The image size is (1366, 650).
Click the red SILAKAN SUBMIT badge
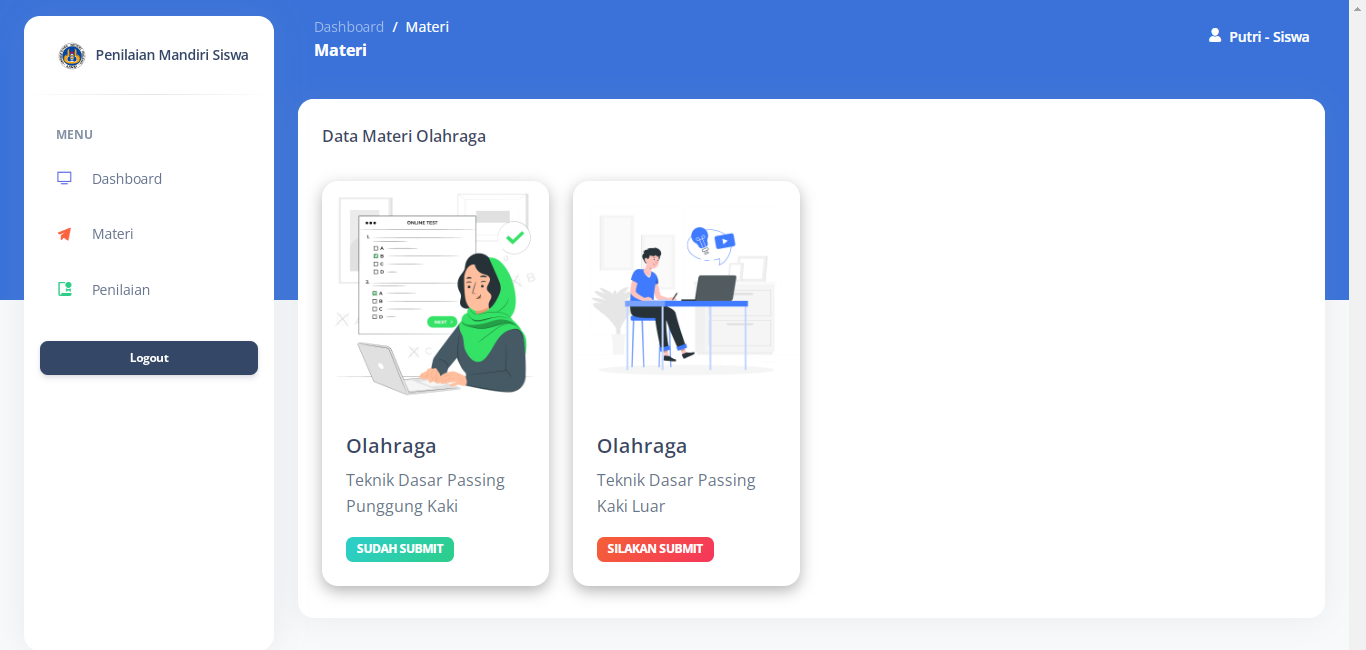pos(655,549)
